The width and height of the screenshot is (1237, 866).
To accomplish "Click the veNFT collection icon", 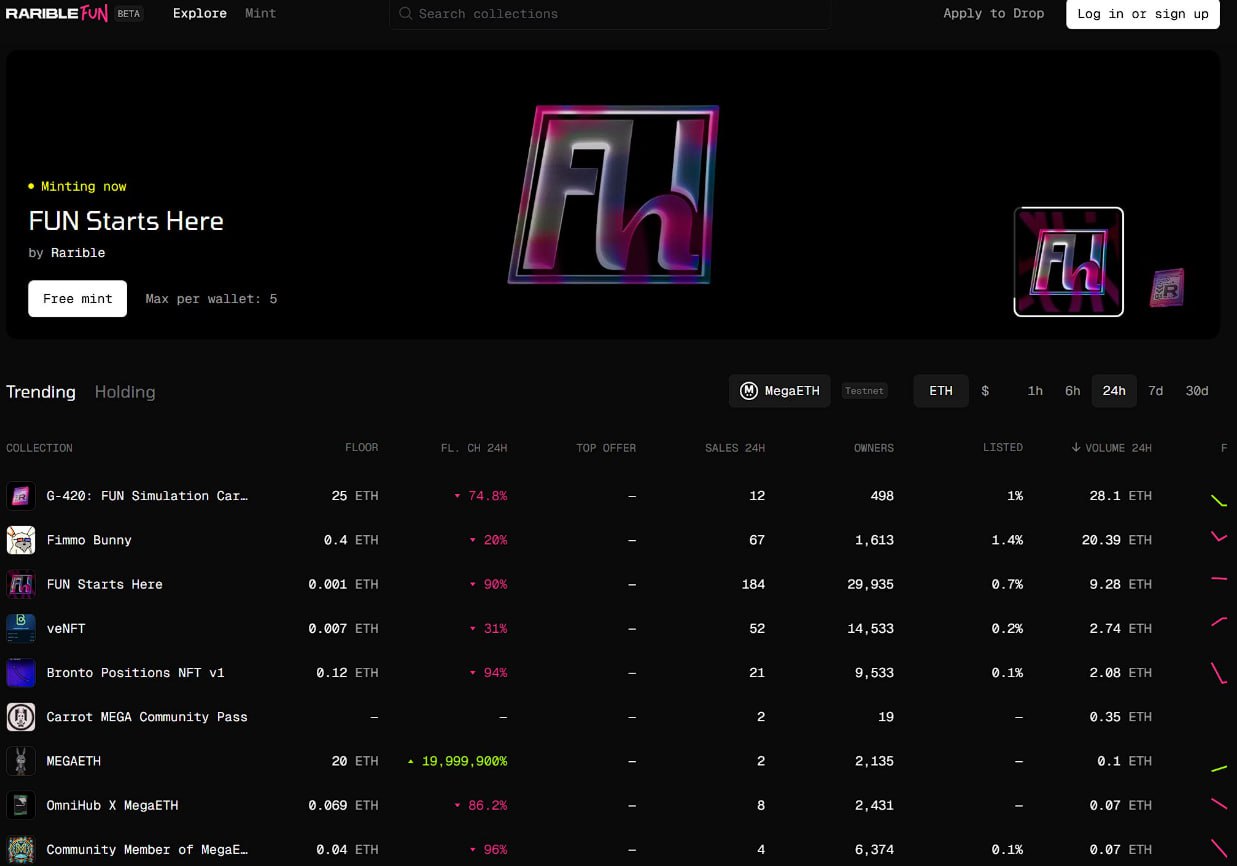I will 21,628.
